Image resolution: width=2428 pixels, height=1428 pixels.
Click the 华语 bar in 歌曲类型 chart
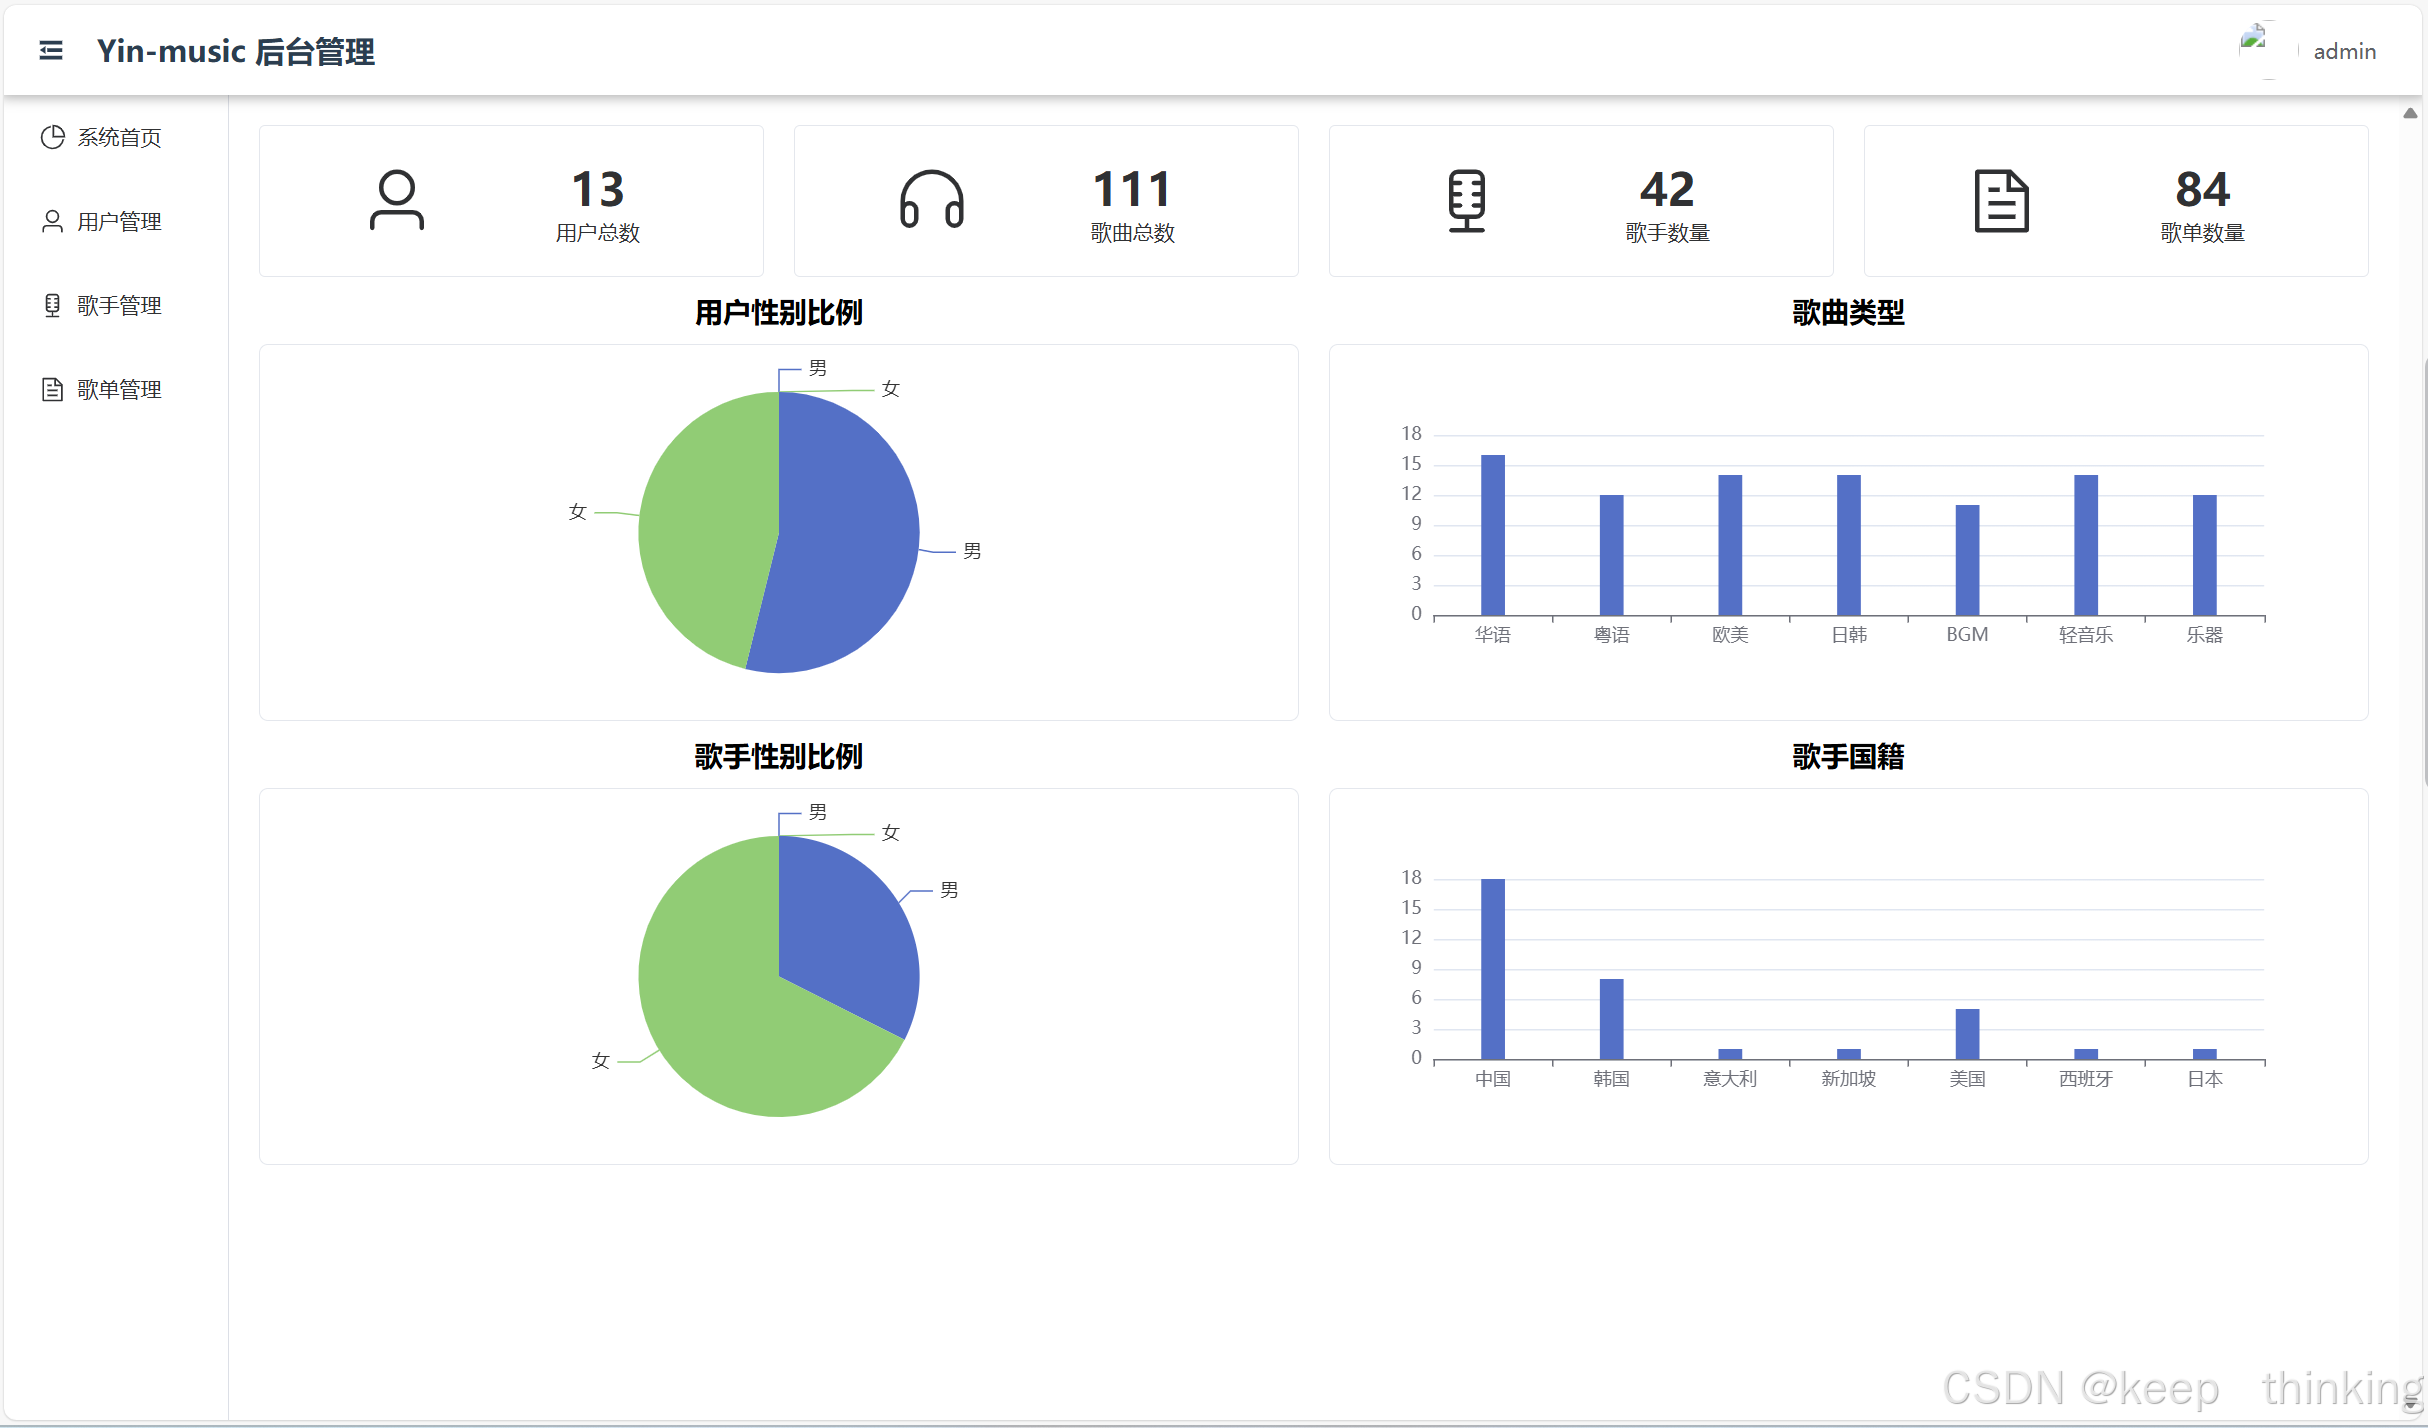(x=1492, y=535)
